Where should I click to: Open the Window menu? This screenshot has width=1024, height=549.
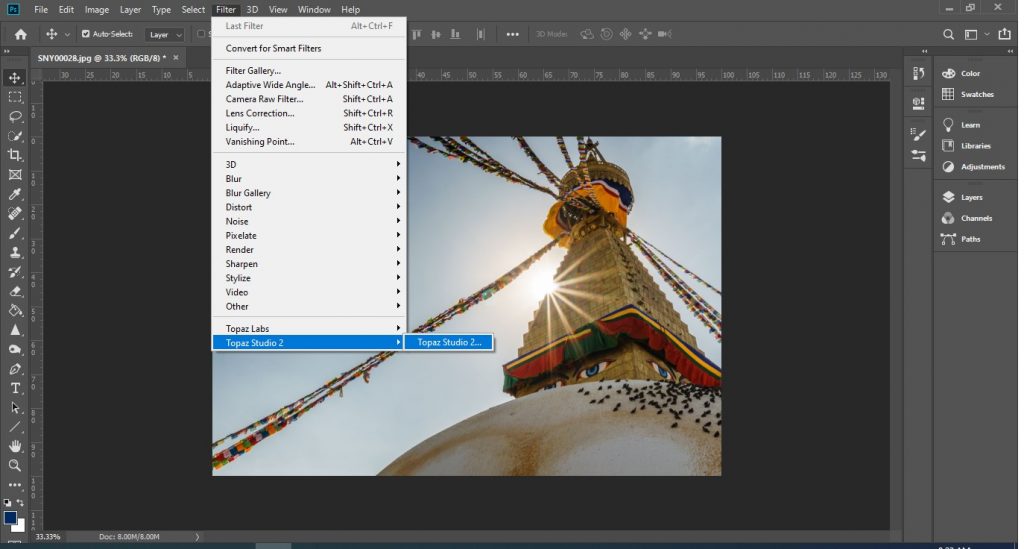point(314,10)
